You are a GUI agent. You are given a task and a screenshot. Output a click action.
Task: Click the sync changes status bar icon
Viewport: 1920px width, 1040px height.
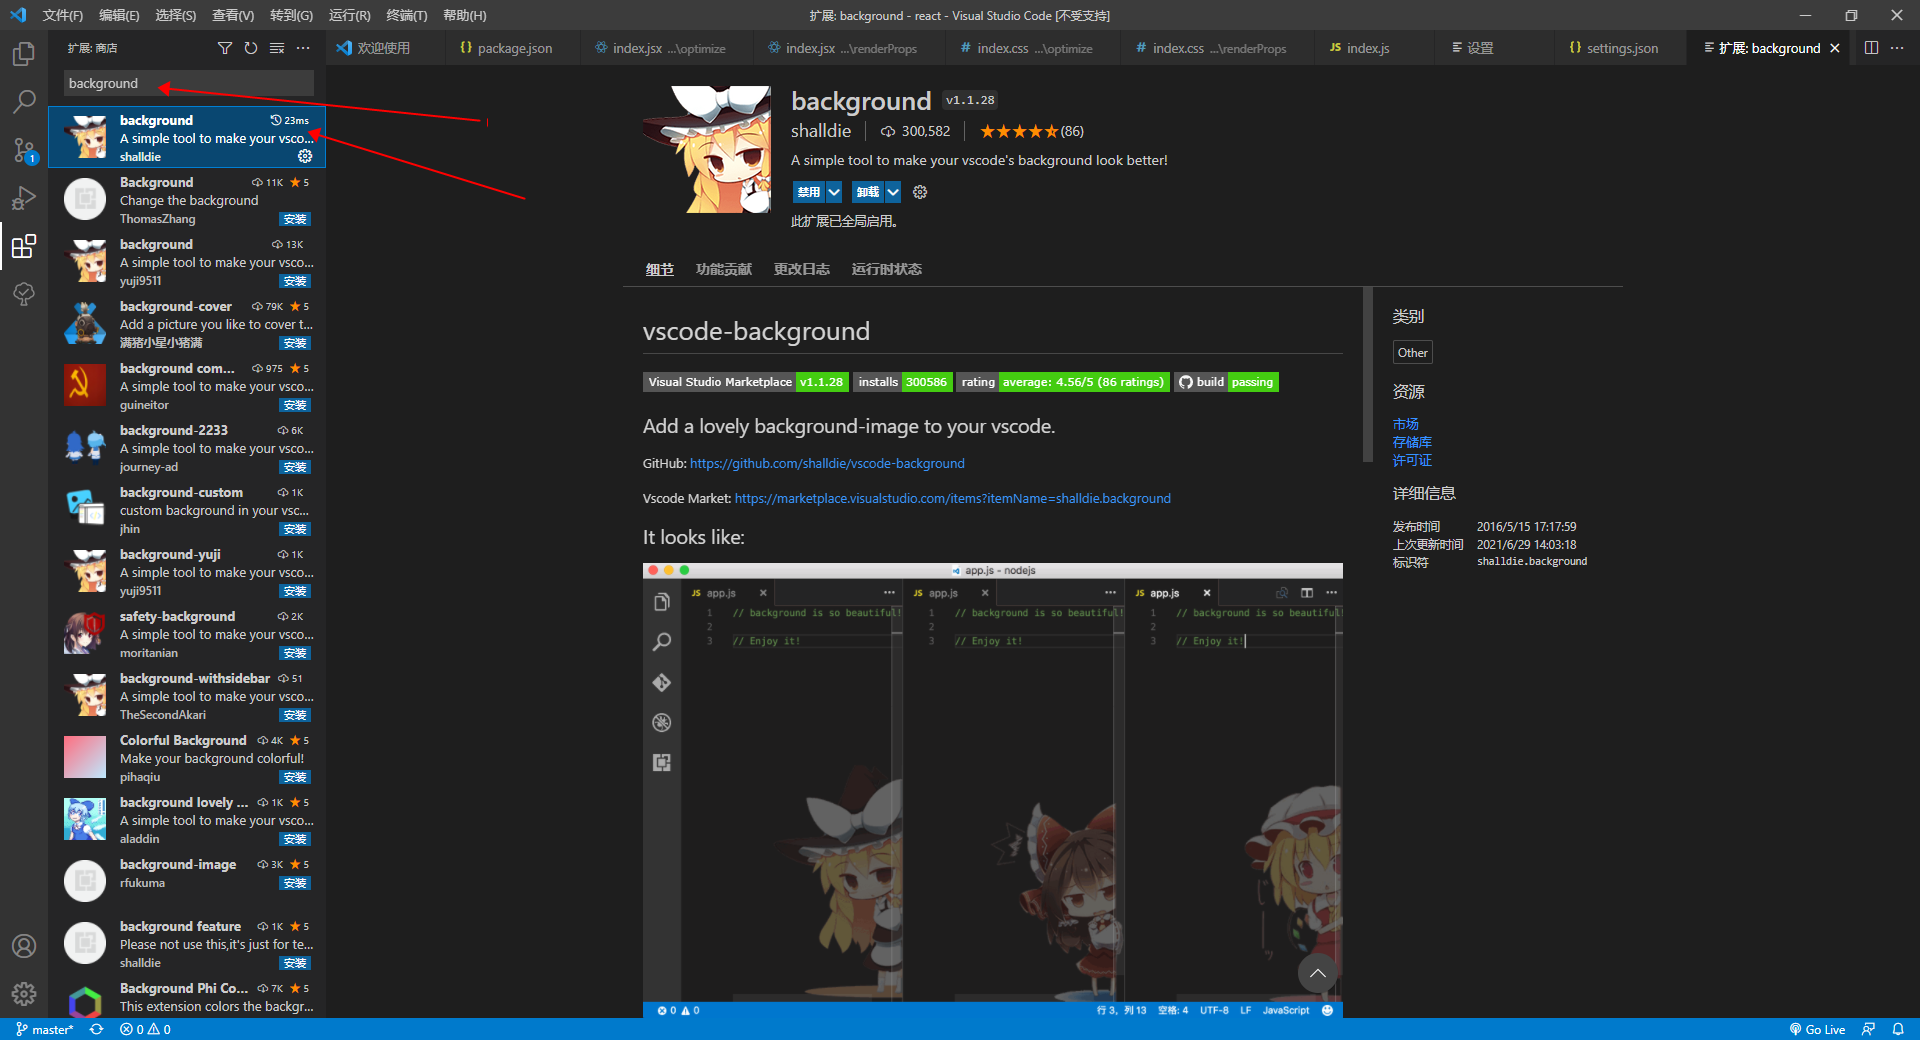click(96, 1029)
